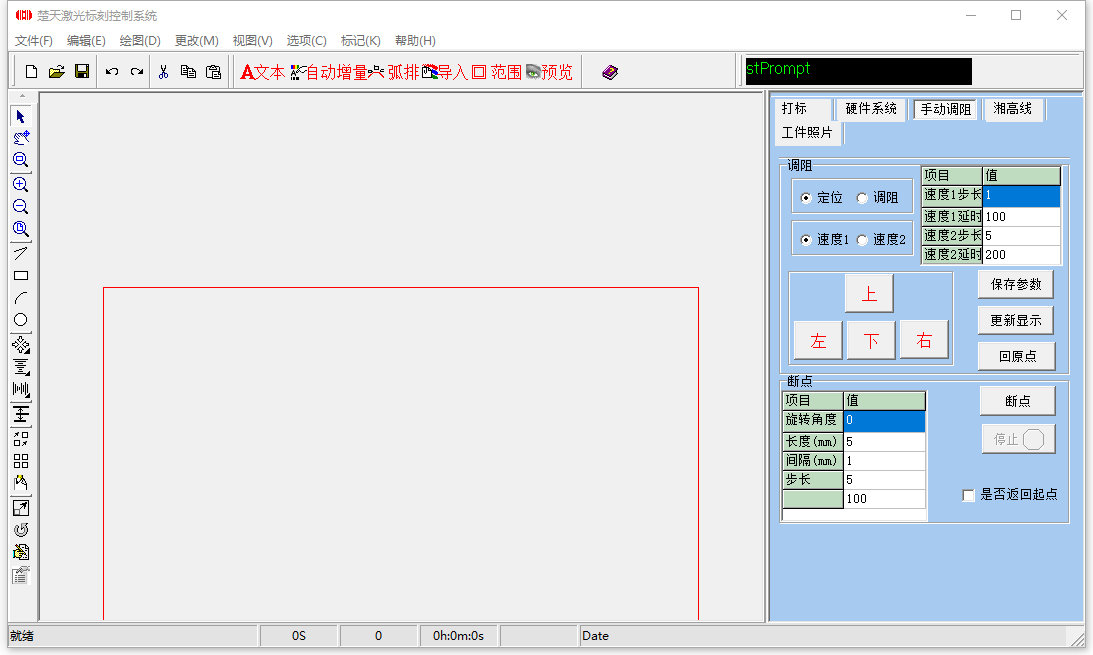Save with the floppy disk icon
Screen dimensions: 1093x655
(82, 72)
